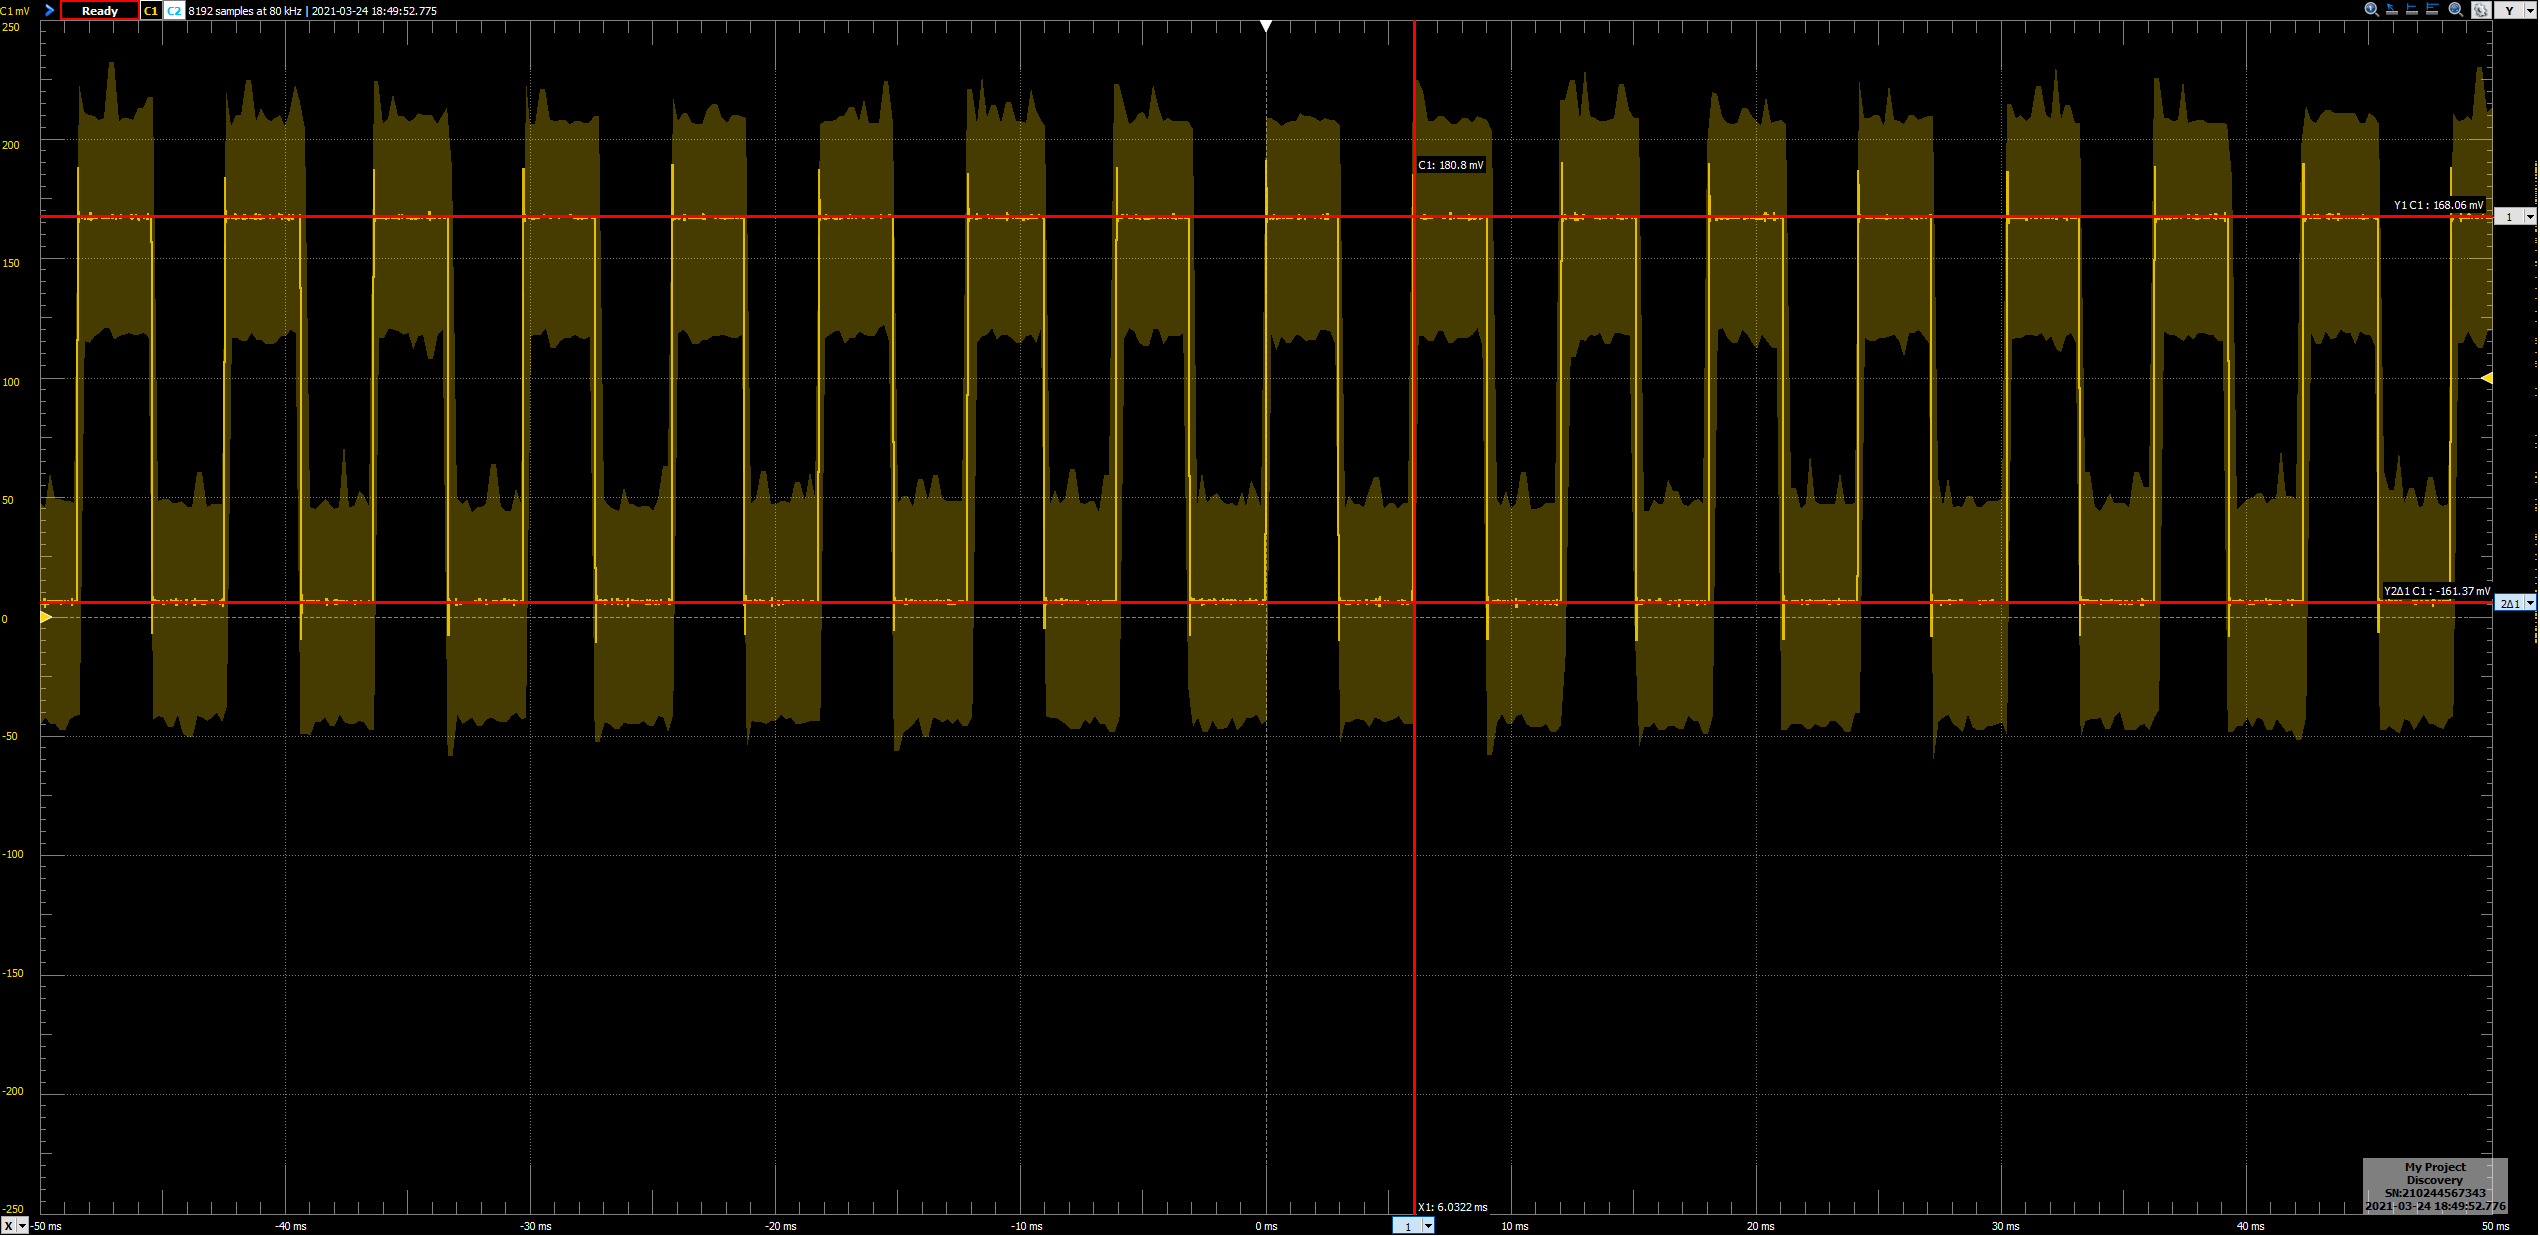Click the C1: 180.8 mV readout label
This screenshot has width=2540, height=1236.
tap(1451, 165)
